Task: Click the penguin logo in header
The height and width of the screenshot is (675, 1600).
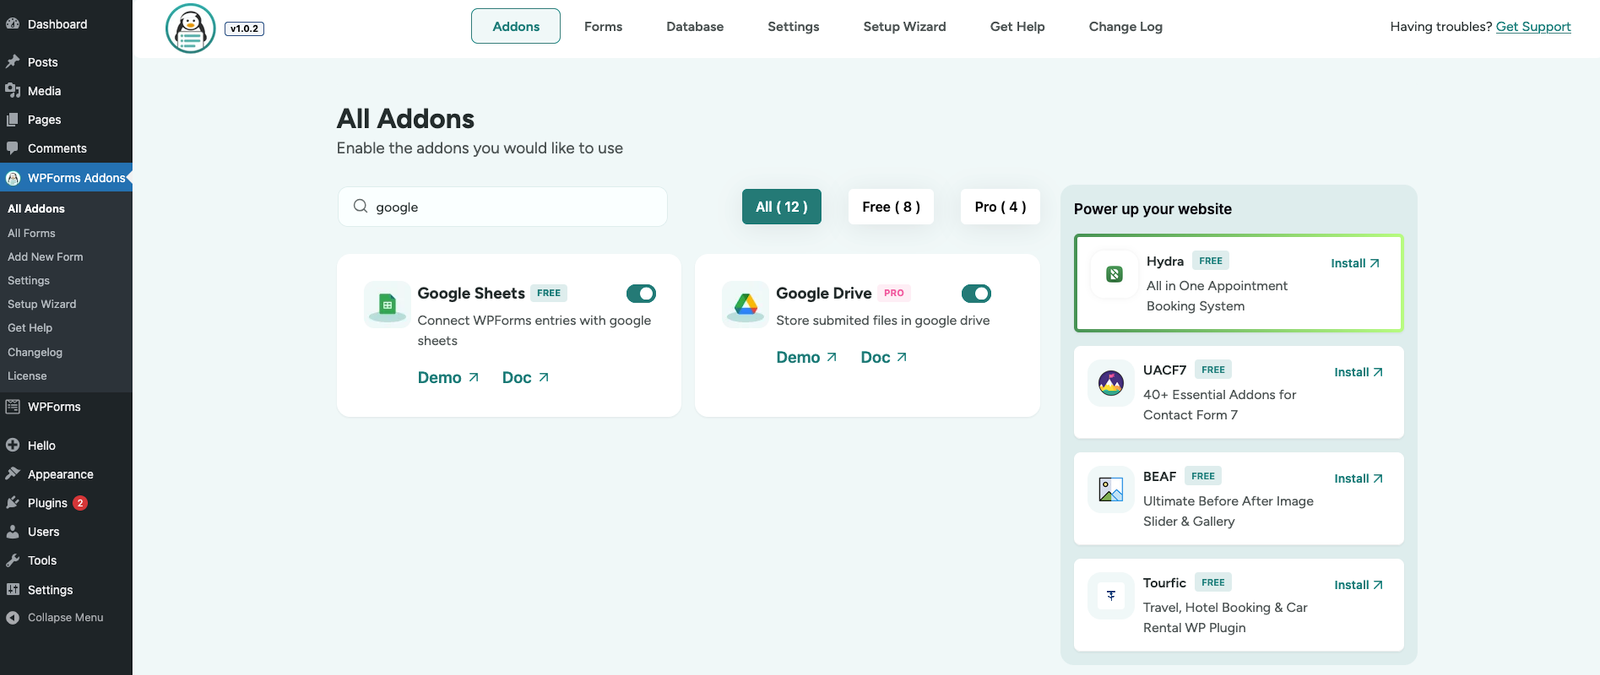Action: 190,28
